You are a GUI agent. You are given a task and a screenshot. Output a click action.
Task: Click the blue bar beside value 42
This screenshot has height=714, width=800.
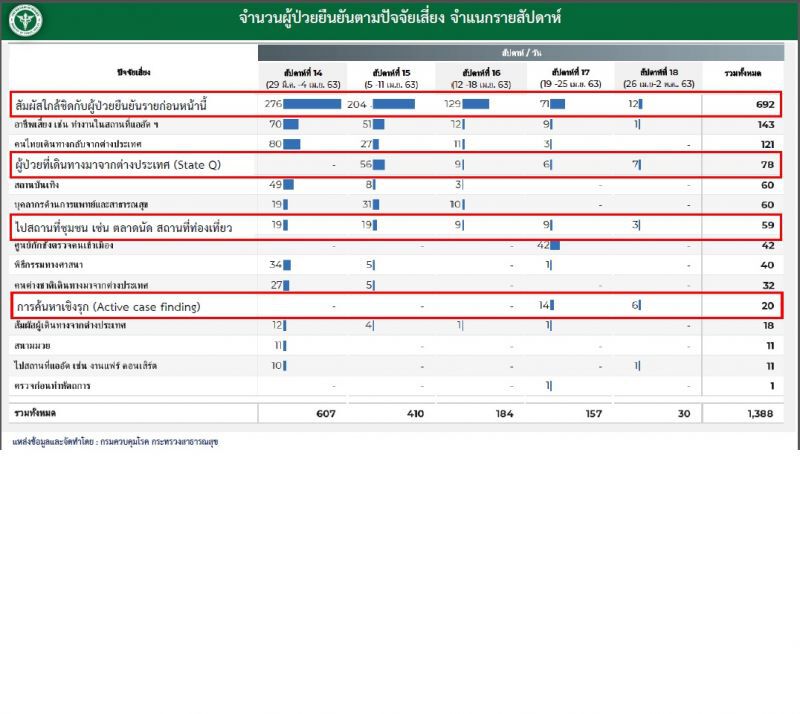555,245
